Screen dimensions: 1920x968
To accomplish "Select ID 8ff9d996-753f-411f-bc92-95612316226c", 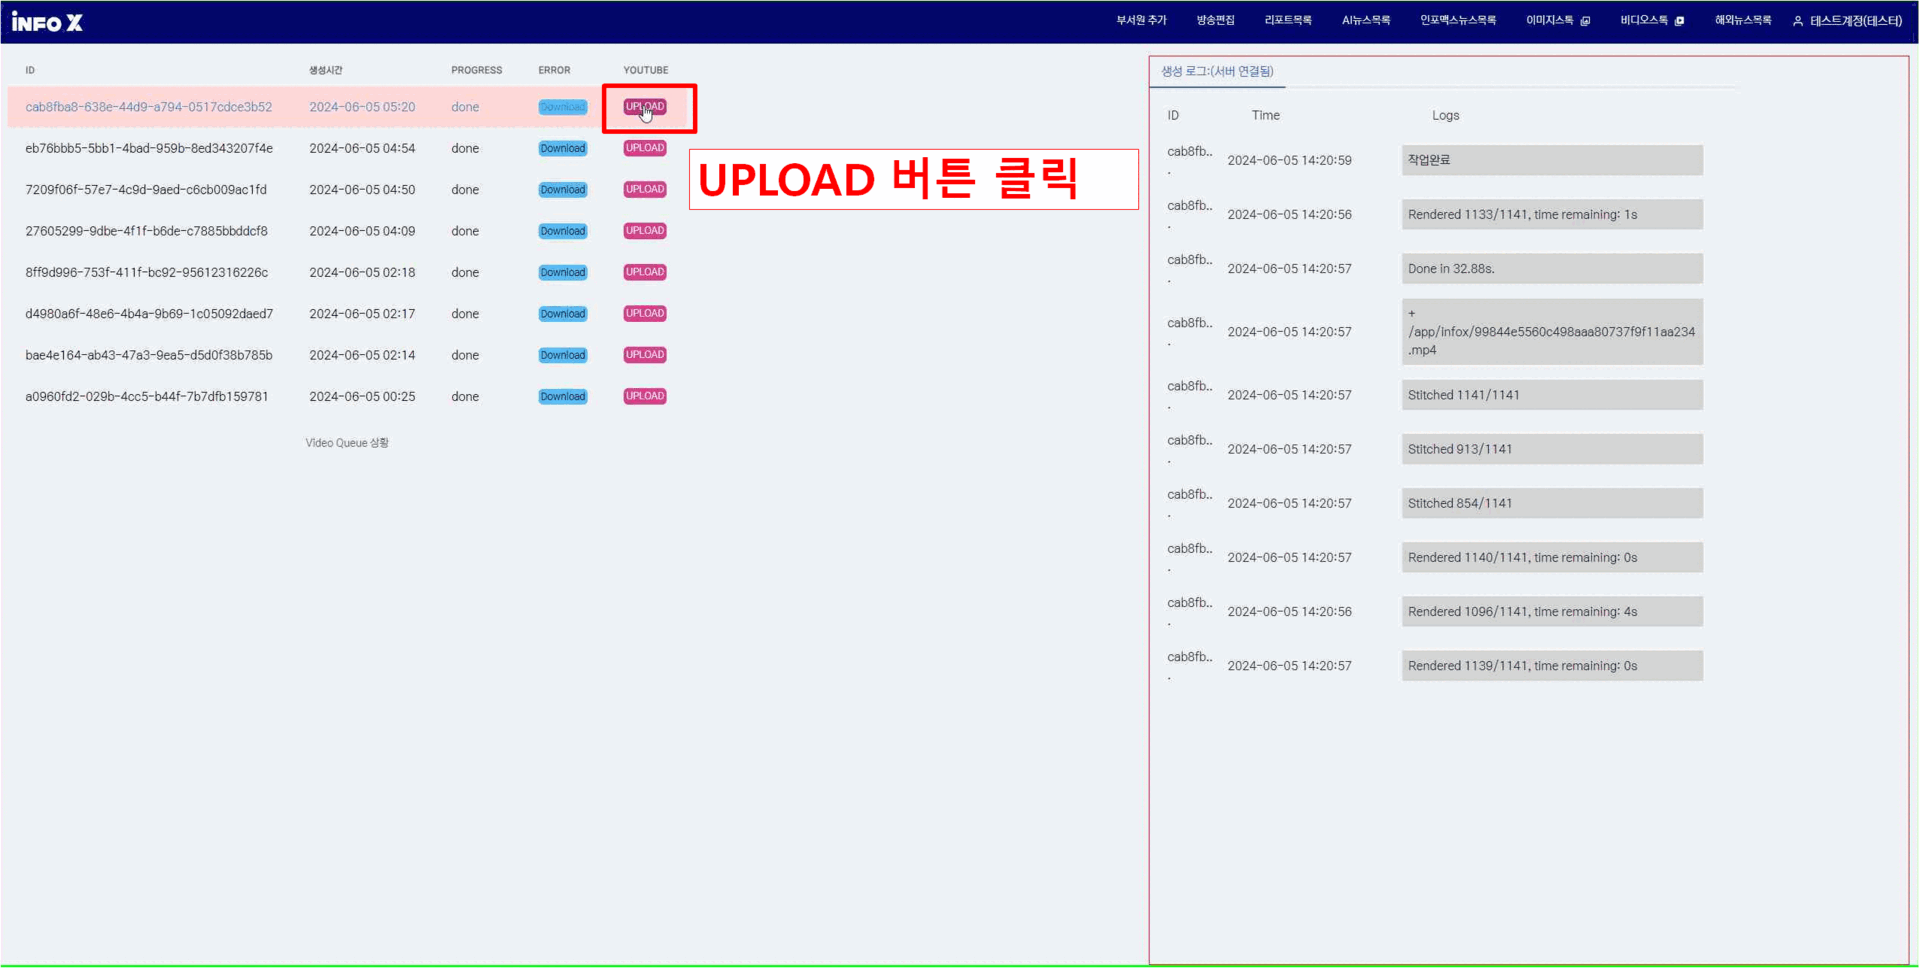I will coord(147,272).
